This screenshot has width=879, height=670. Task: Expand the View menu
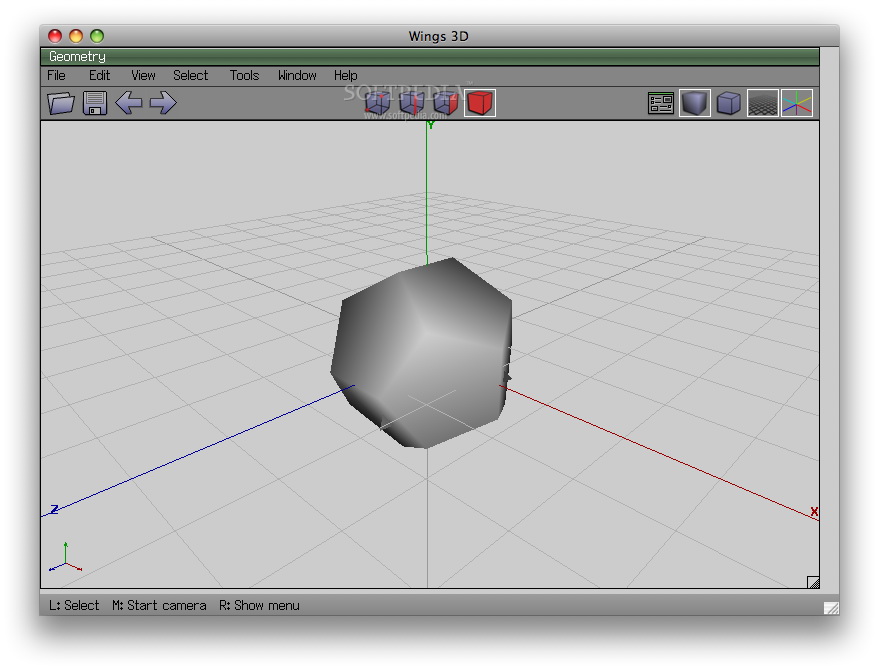[143, 75]
